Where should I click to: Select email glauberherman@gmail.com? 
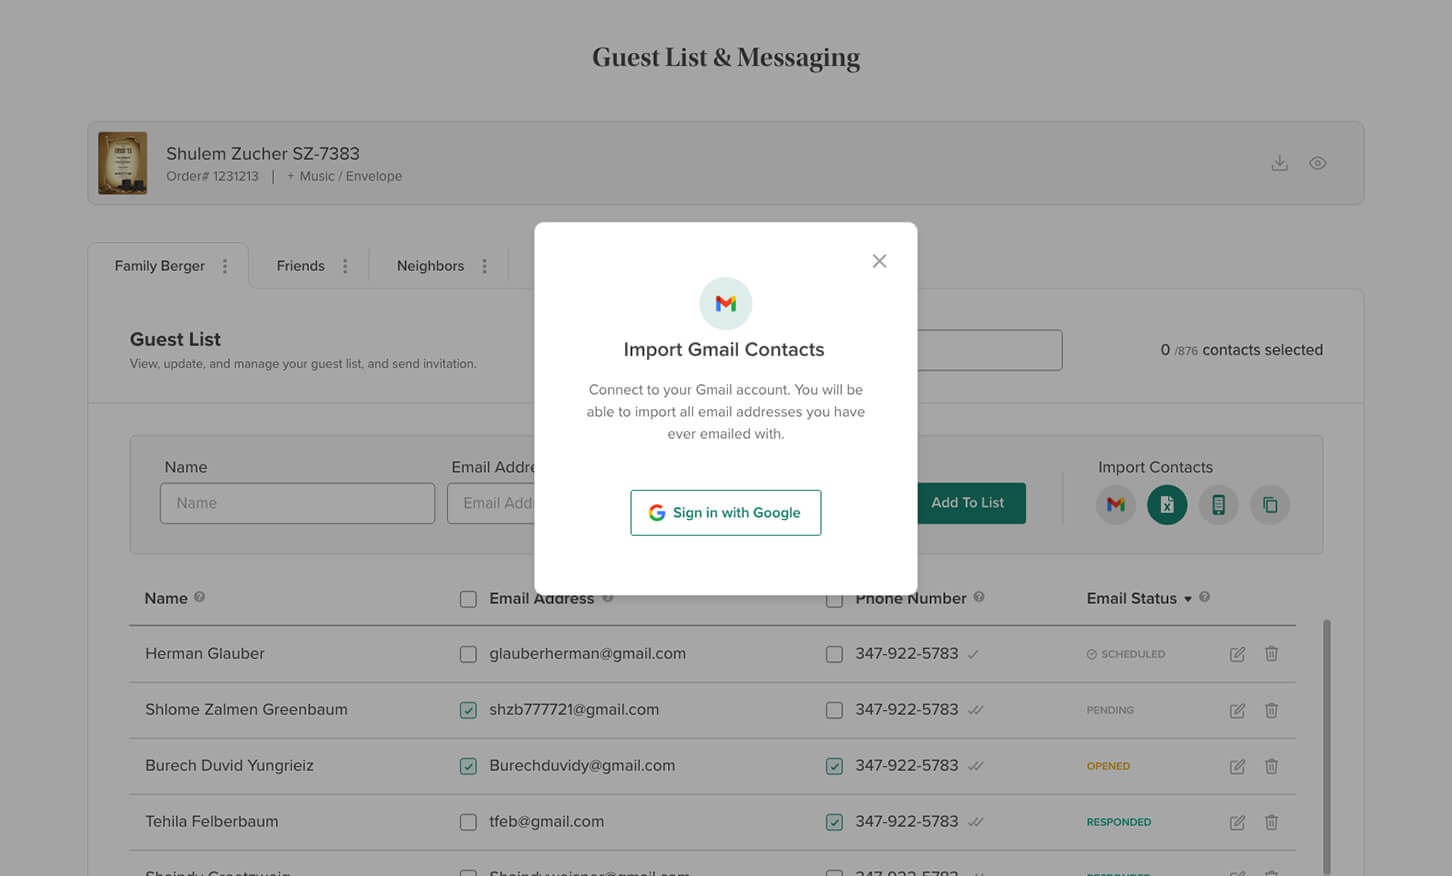click(587, 654)
